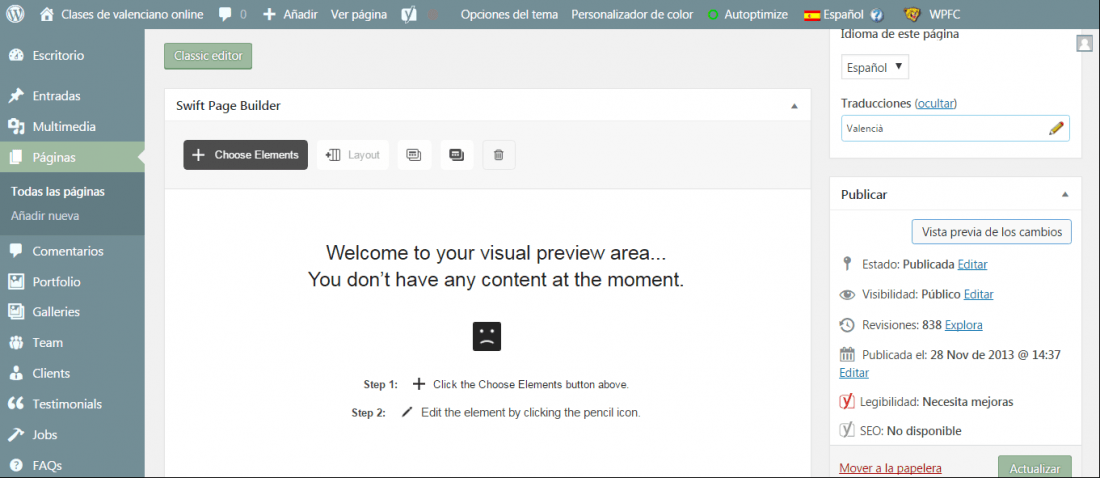
Task: Click Clases de valenciano online site name
Action: (133, 14)
